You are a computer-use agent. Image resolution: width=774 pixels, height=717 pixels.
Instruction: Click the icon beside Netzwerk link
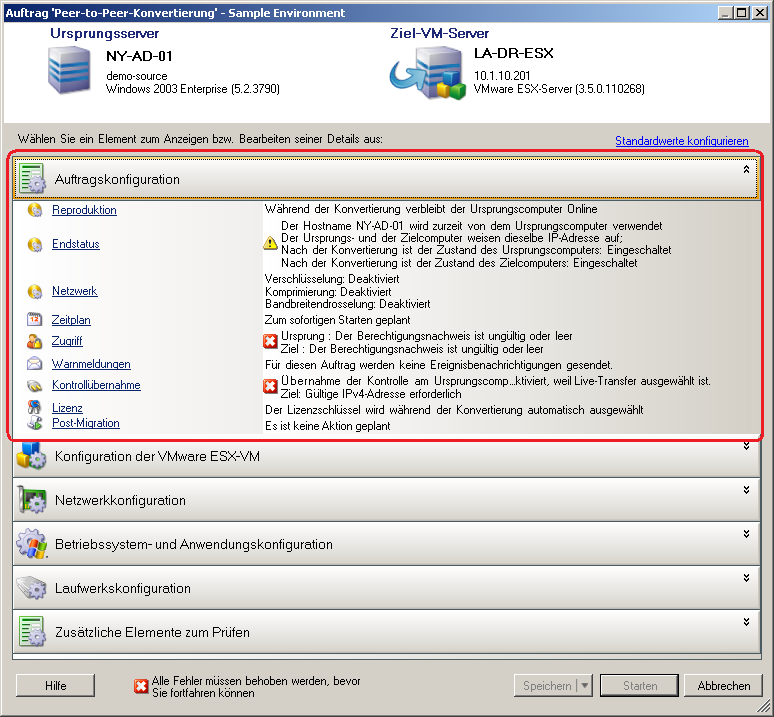(x=35, y=291)
